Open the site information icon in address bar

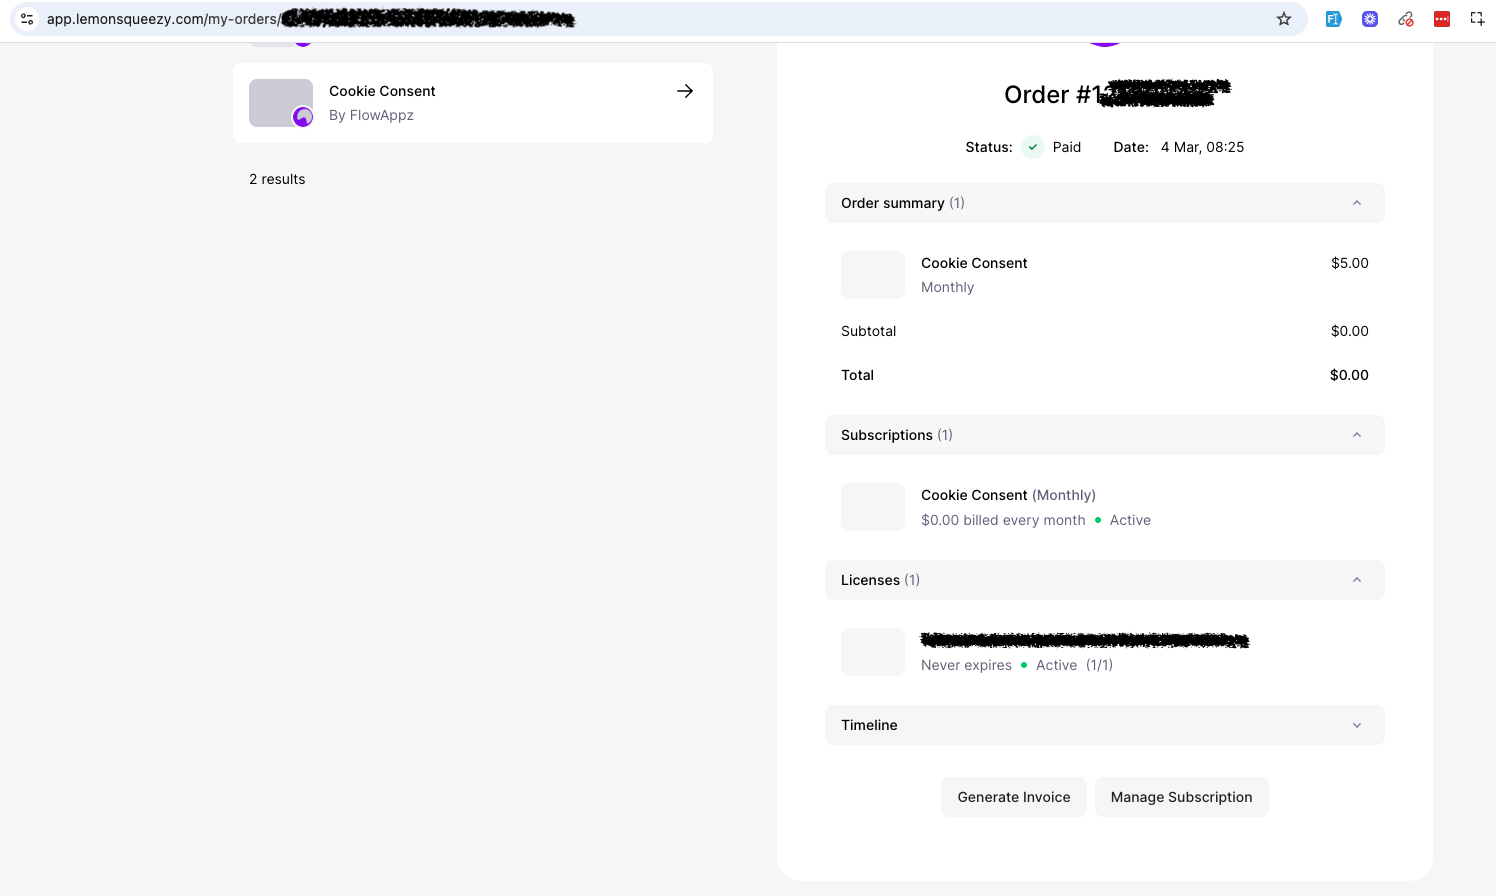click(x=27, y=19)
